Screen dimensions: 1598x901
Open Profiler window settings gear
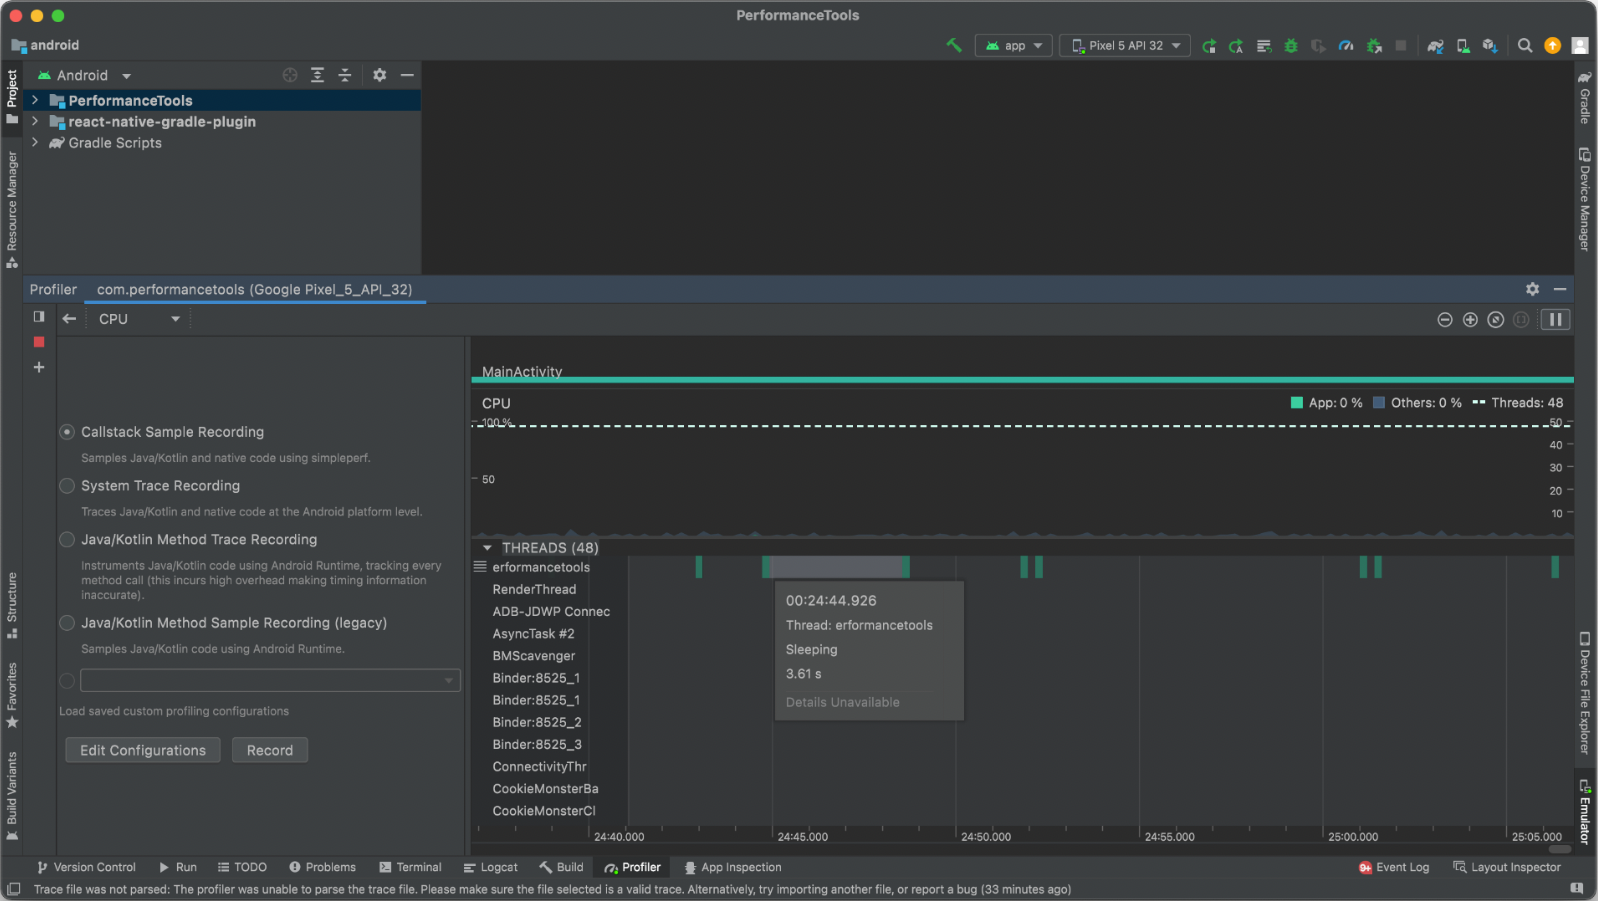[1532, 289]
